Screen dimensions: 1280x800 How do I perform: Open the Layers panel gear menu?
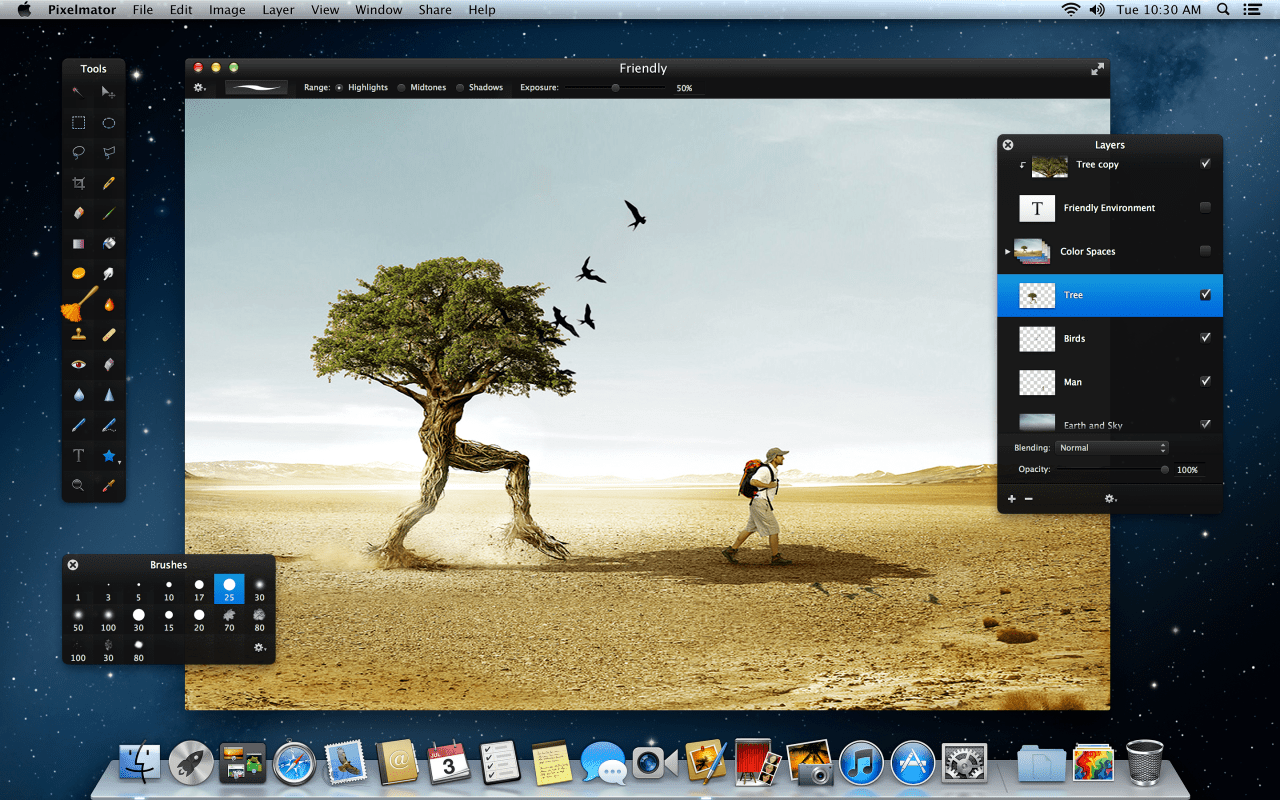click(x=1110, y=499)
